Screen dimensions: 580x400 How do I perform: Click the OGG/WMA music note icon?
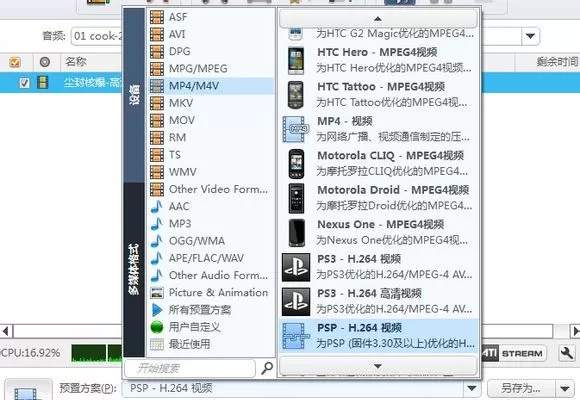(157, 241)
